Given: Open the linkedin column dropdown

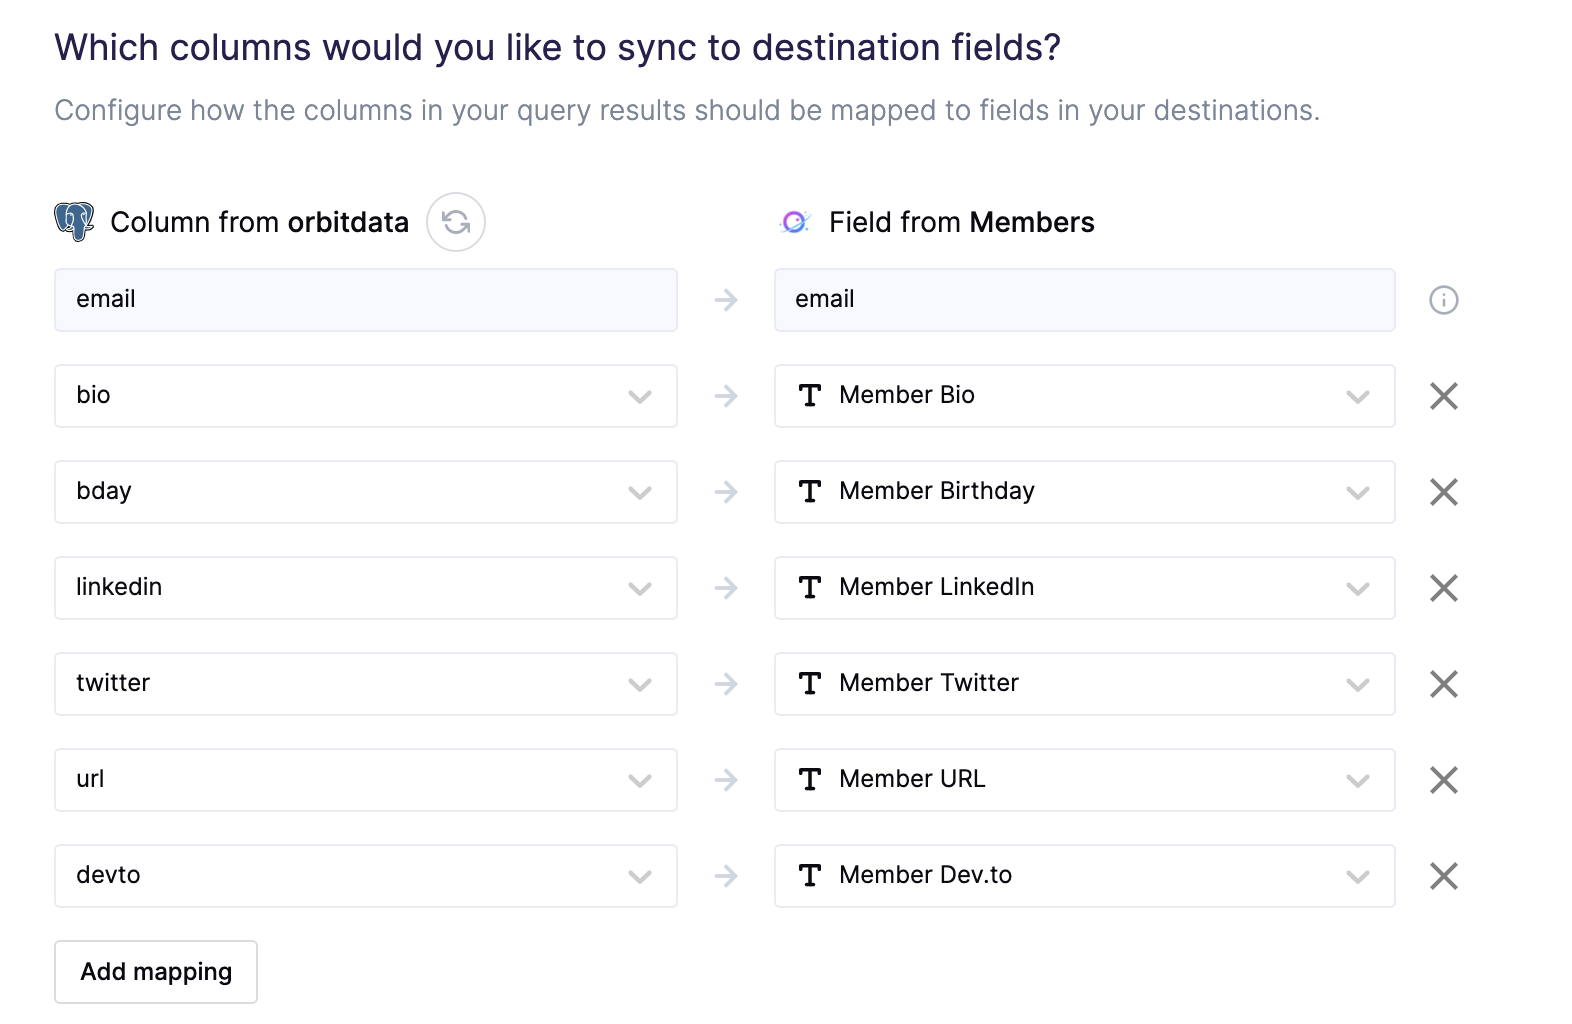Looking at the screenshot, I should coord(366,588).
